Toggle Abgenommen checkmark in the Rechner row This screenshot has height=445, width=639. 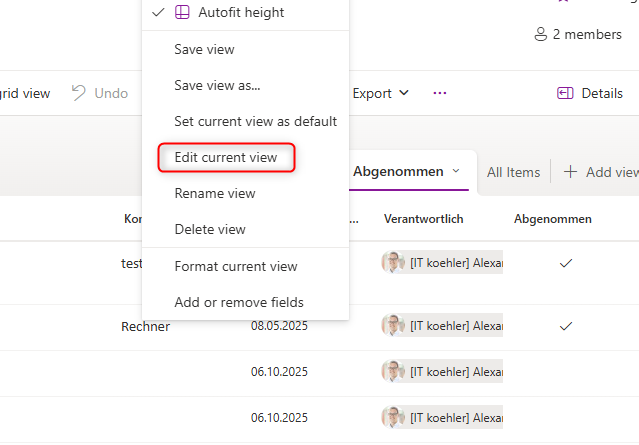[x=566, y=326]
